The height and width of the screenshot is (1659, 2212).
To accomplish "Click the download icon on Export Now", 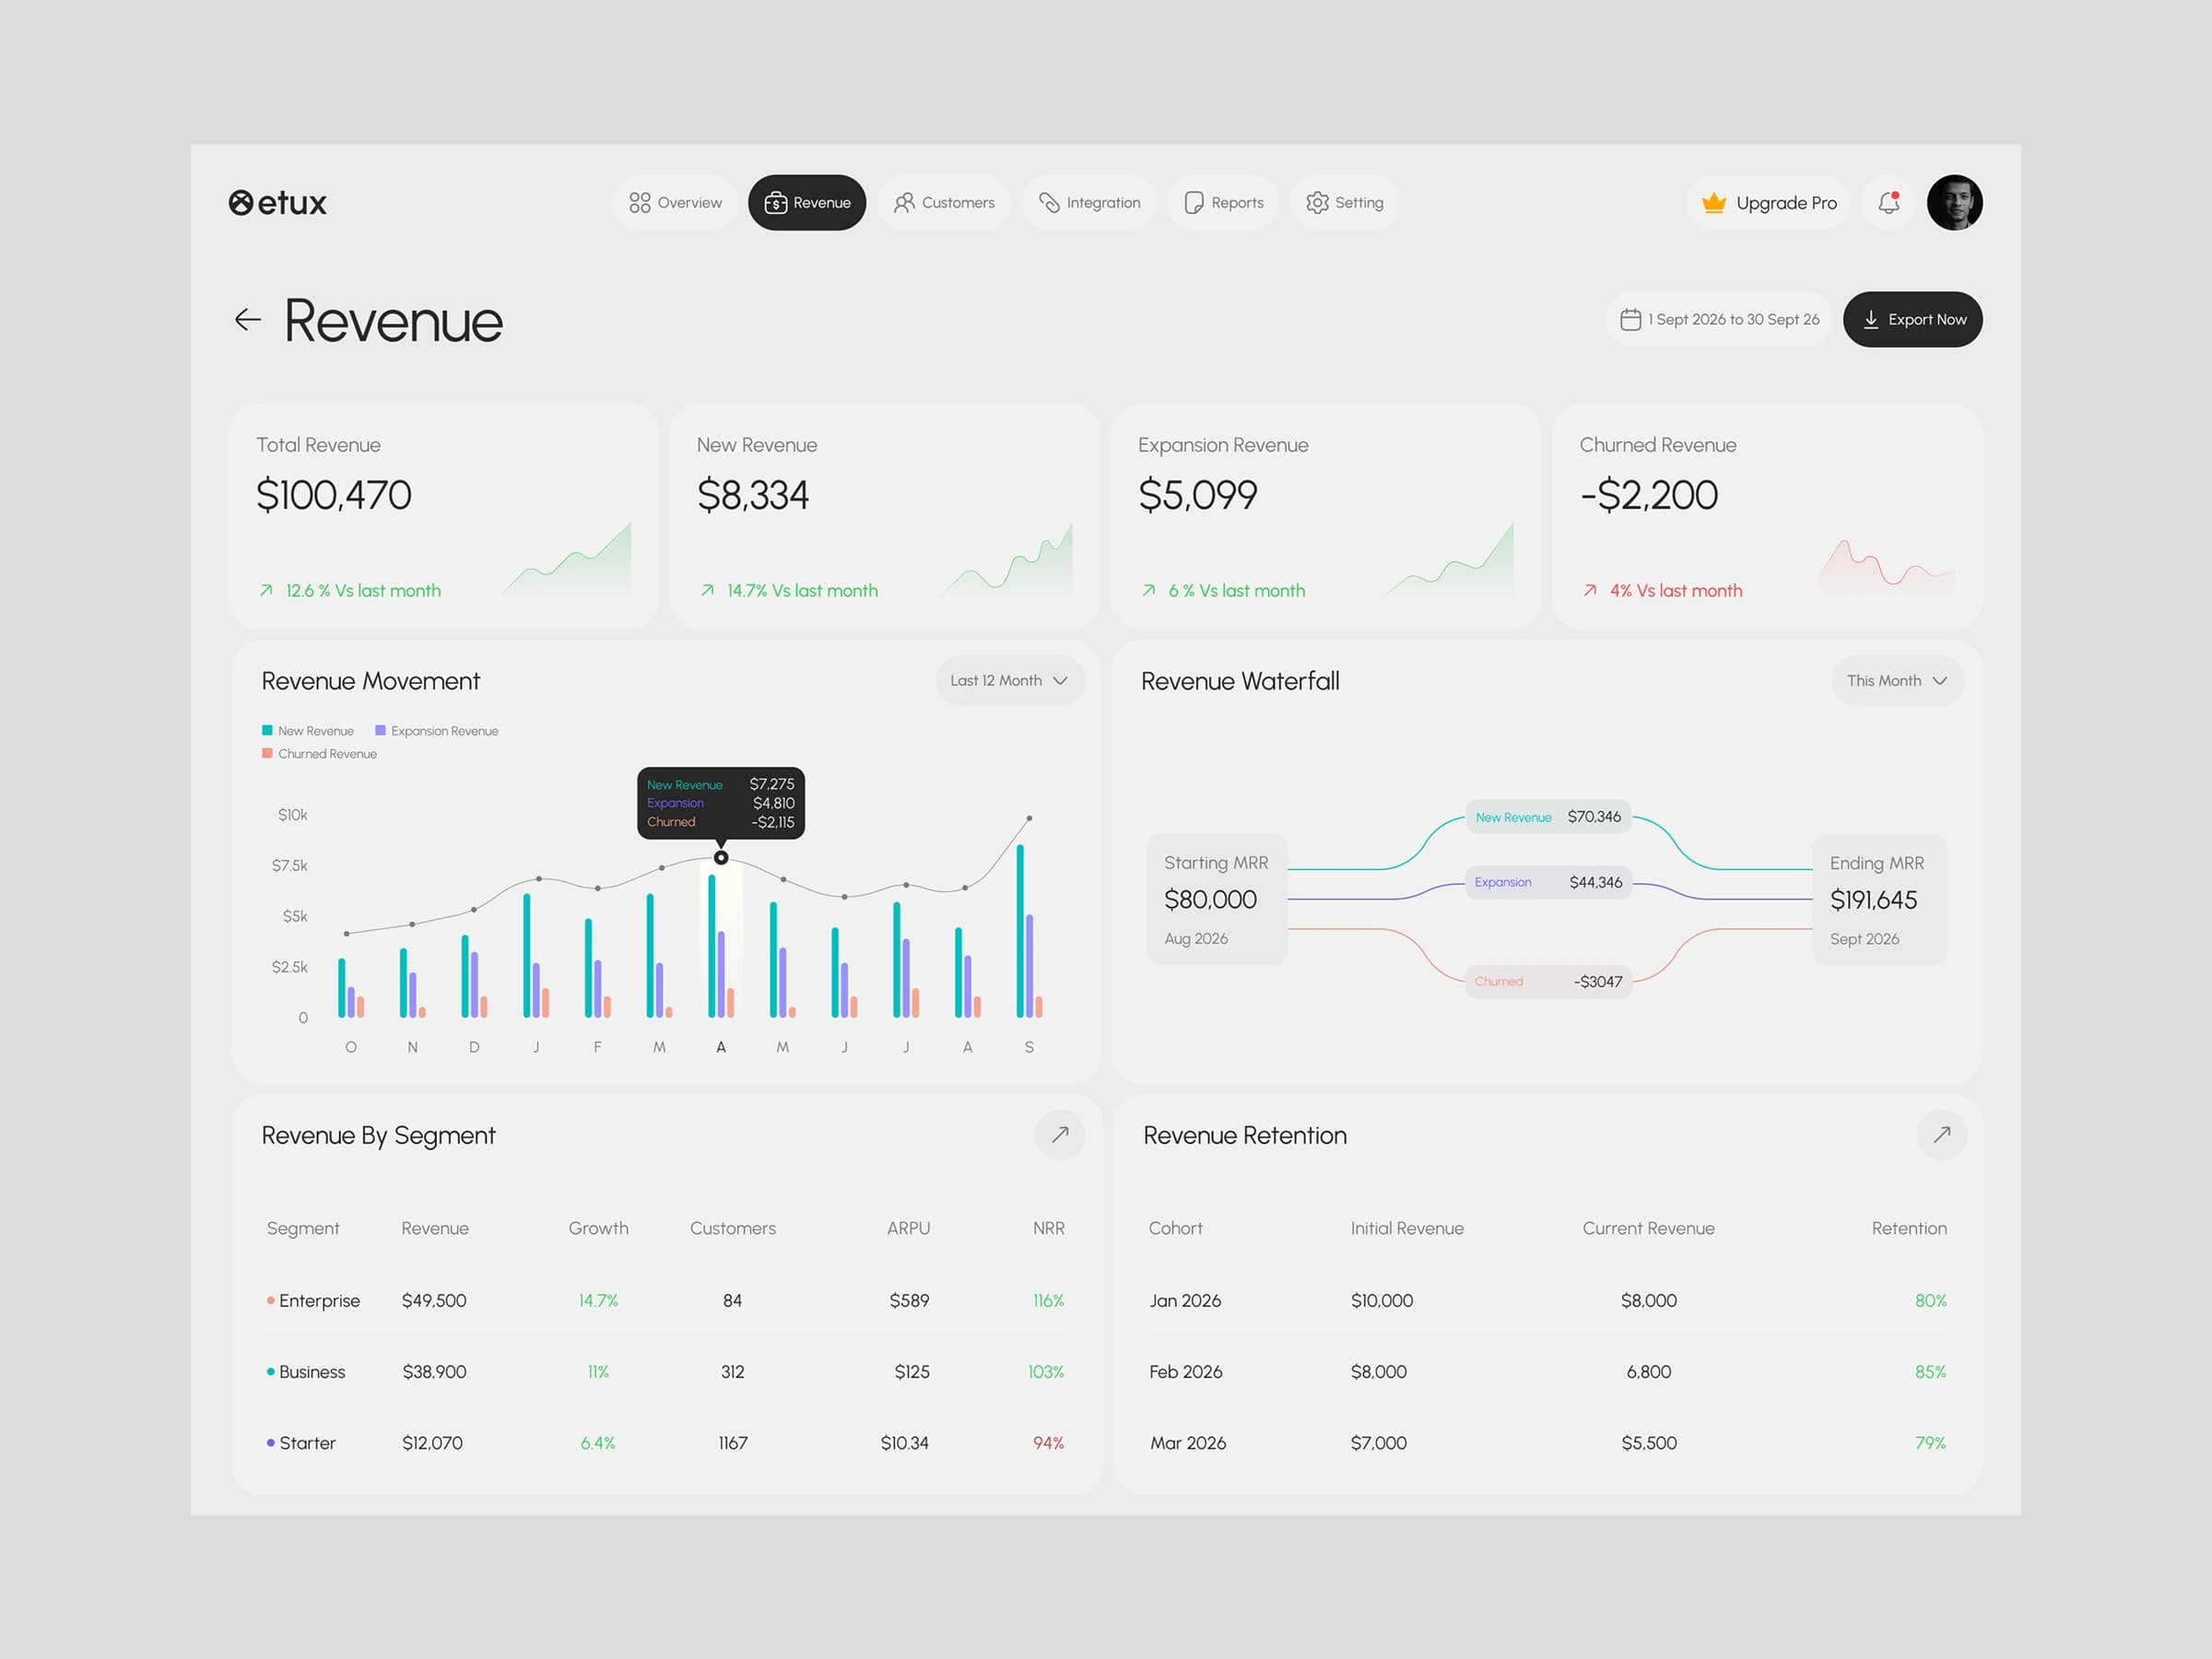I will click(x=1870, y=320).
